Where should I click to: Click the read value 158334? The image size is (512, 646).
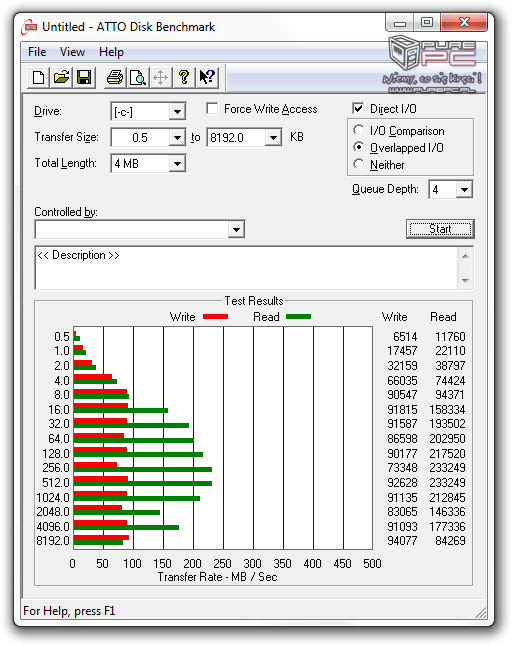point(447,410)
